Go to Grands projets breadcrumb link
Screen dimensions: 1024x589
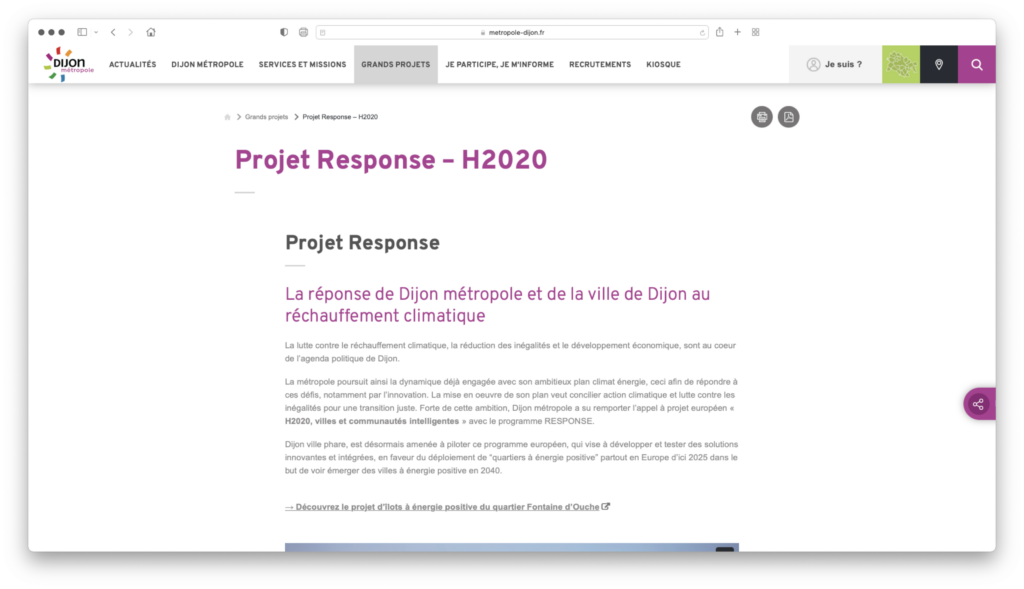[266, 117]
